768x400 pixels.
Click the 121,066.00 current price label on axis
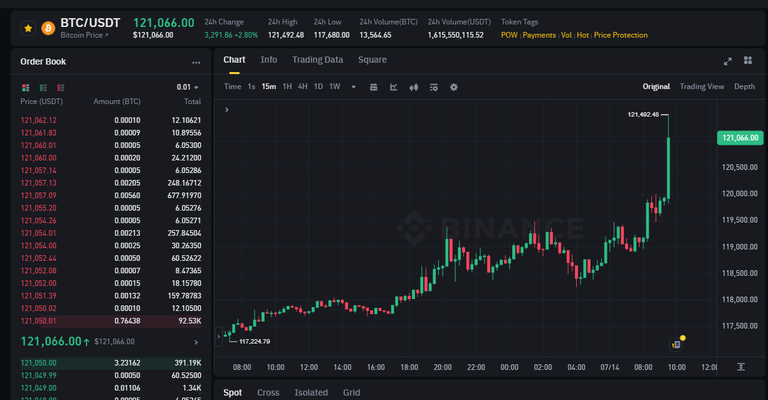coord(740,138)
